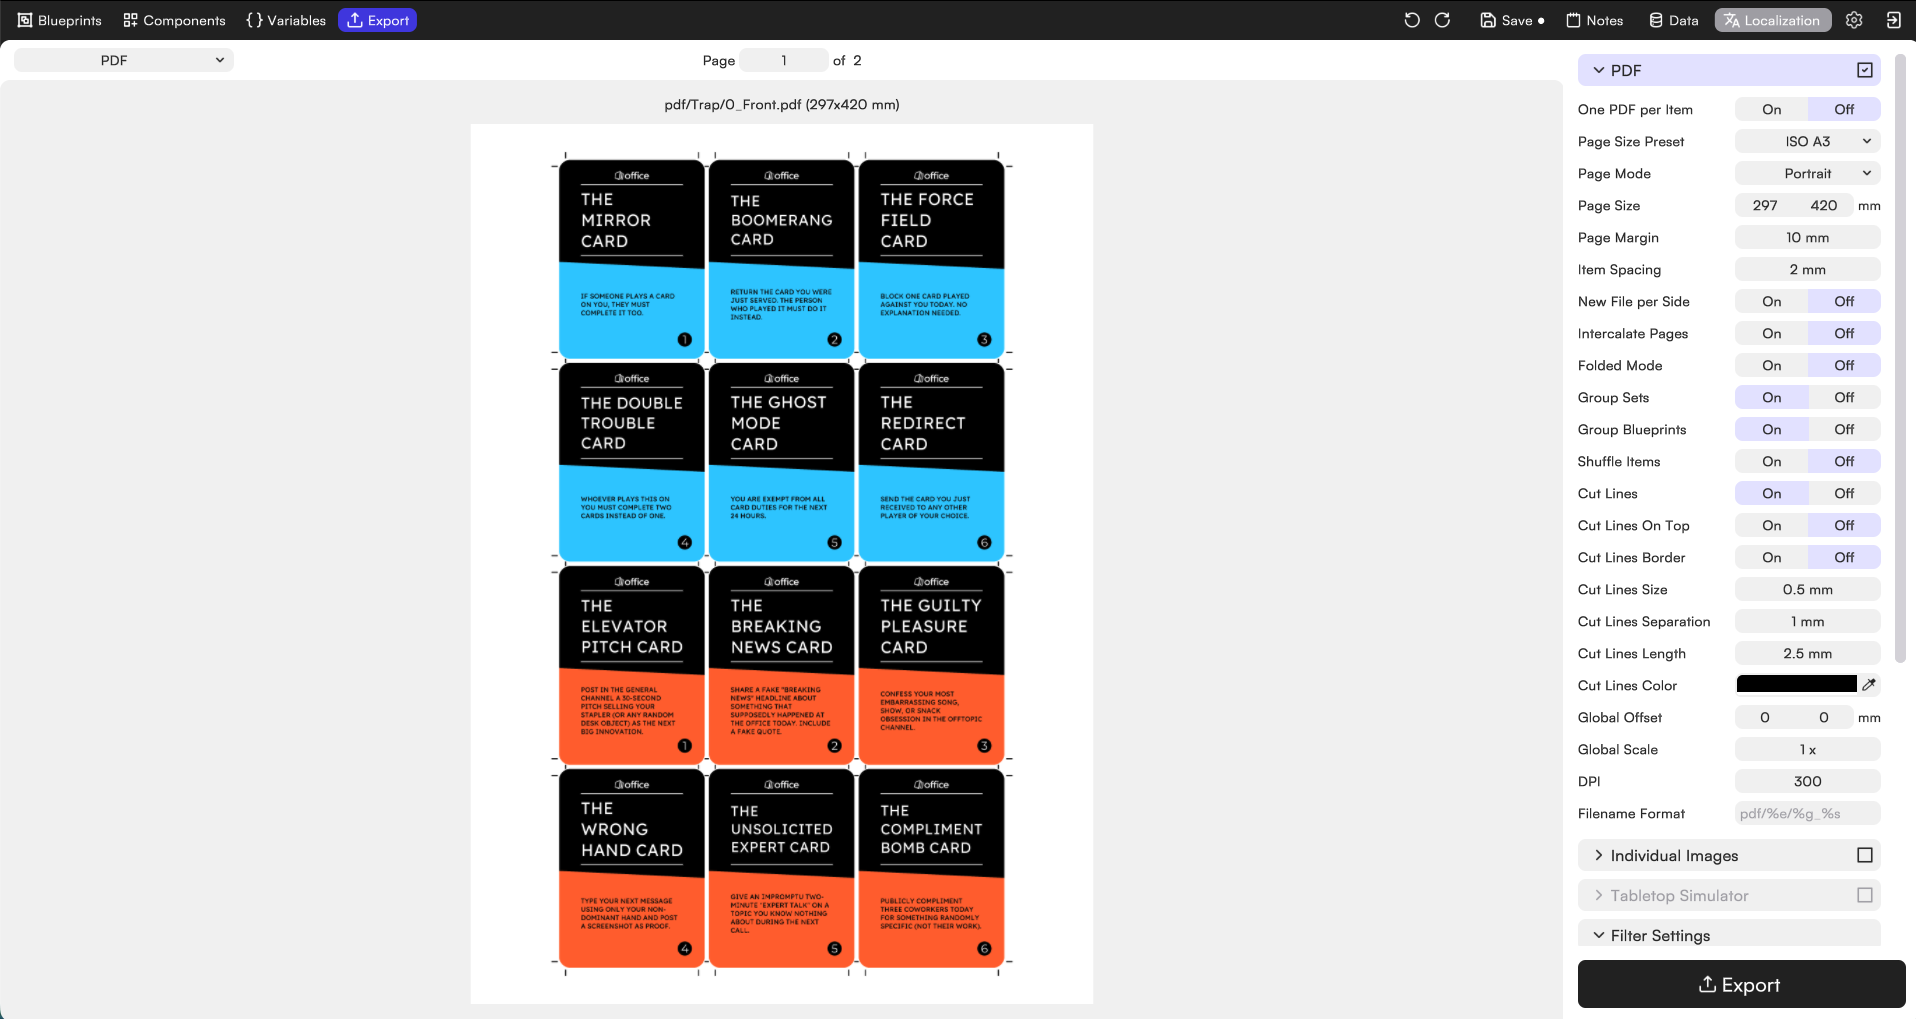Viewport: 1916px width, 1019px height.
Task: Turn Cut Lines On Top On
Action: pos(1771,525)
